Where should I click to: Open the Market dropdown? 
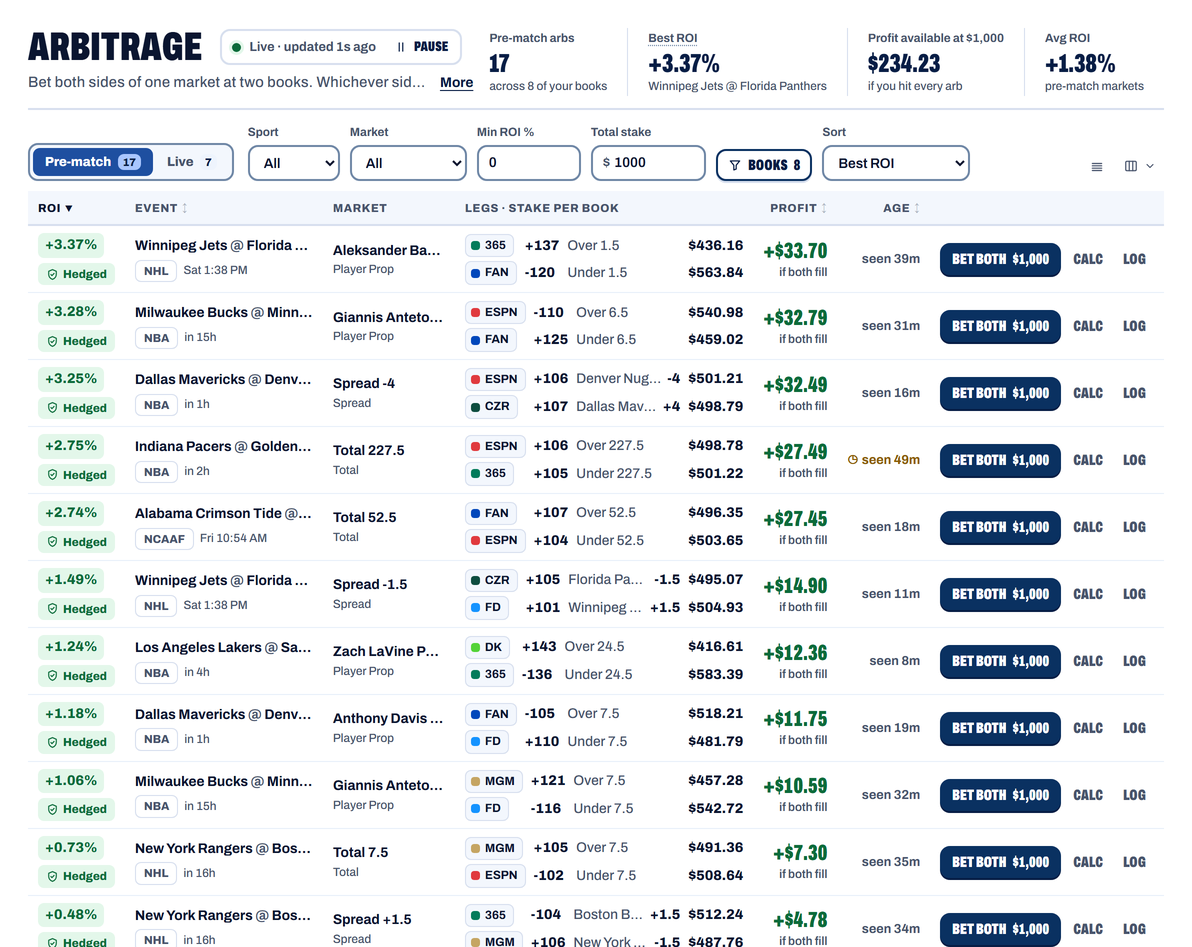tap(408, 163)
